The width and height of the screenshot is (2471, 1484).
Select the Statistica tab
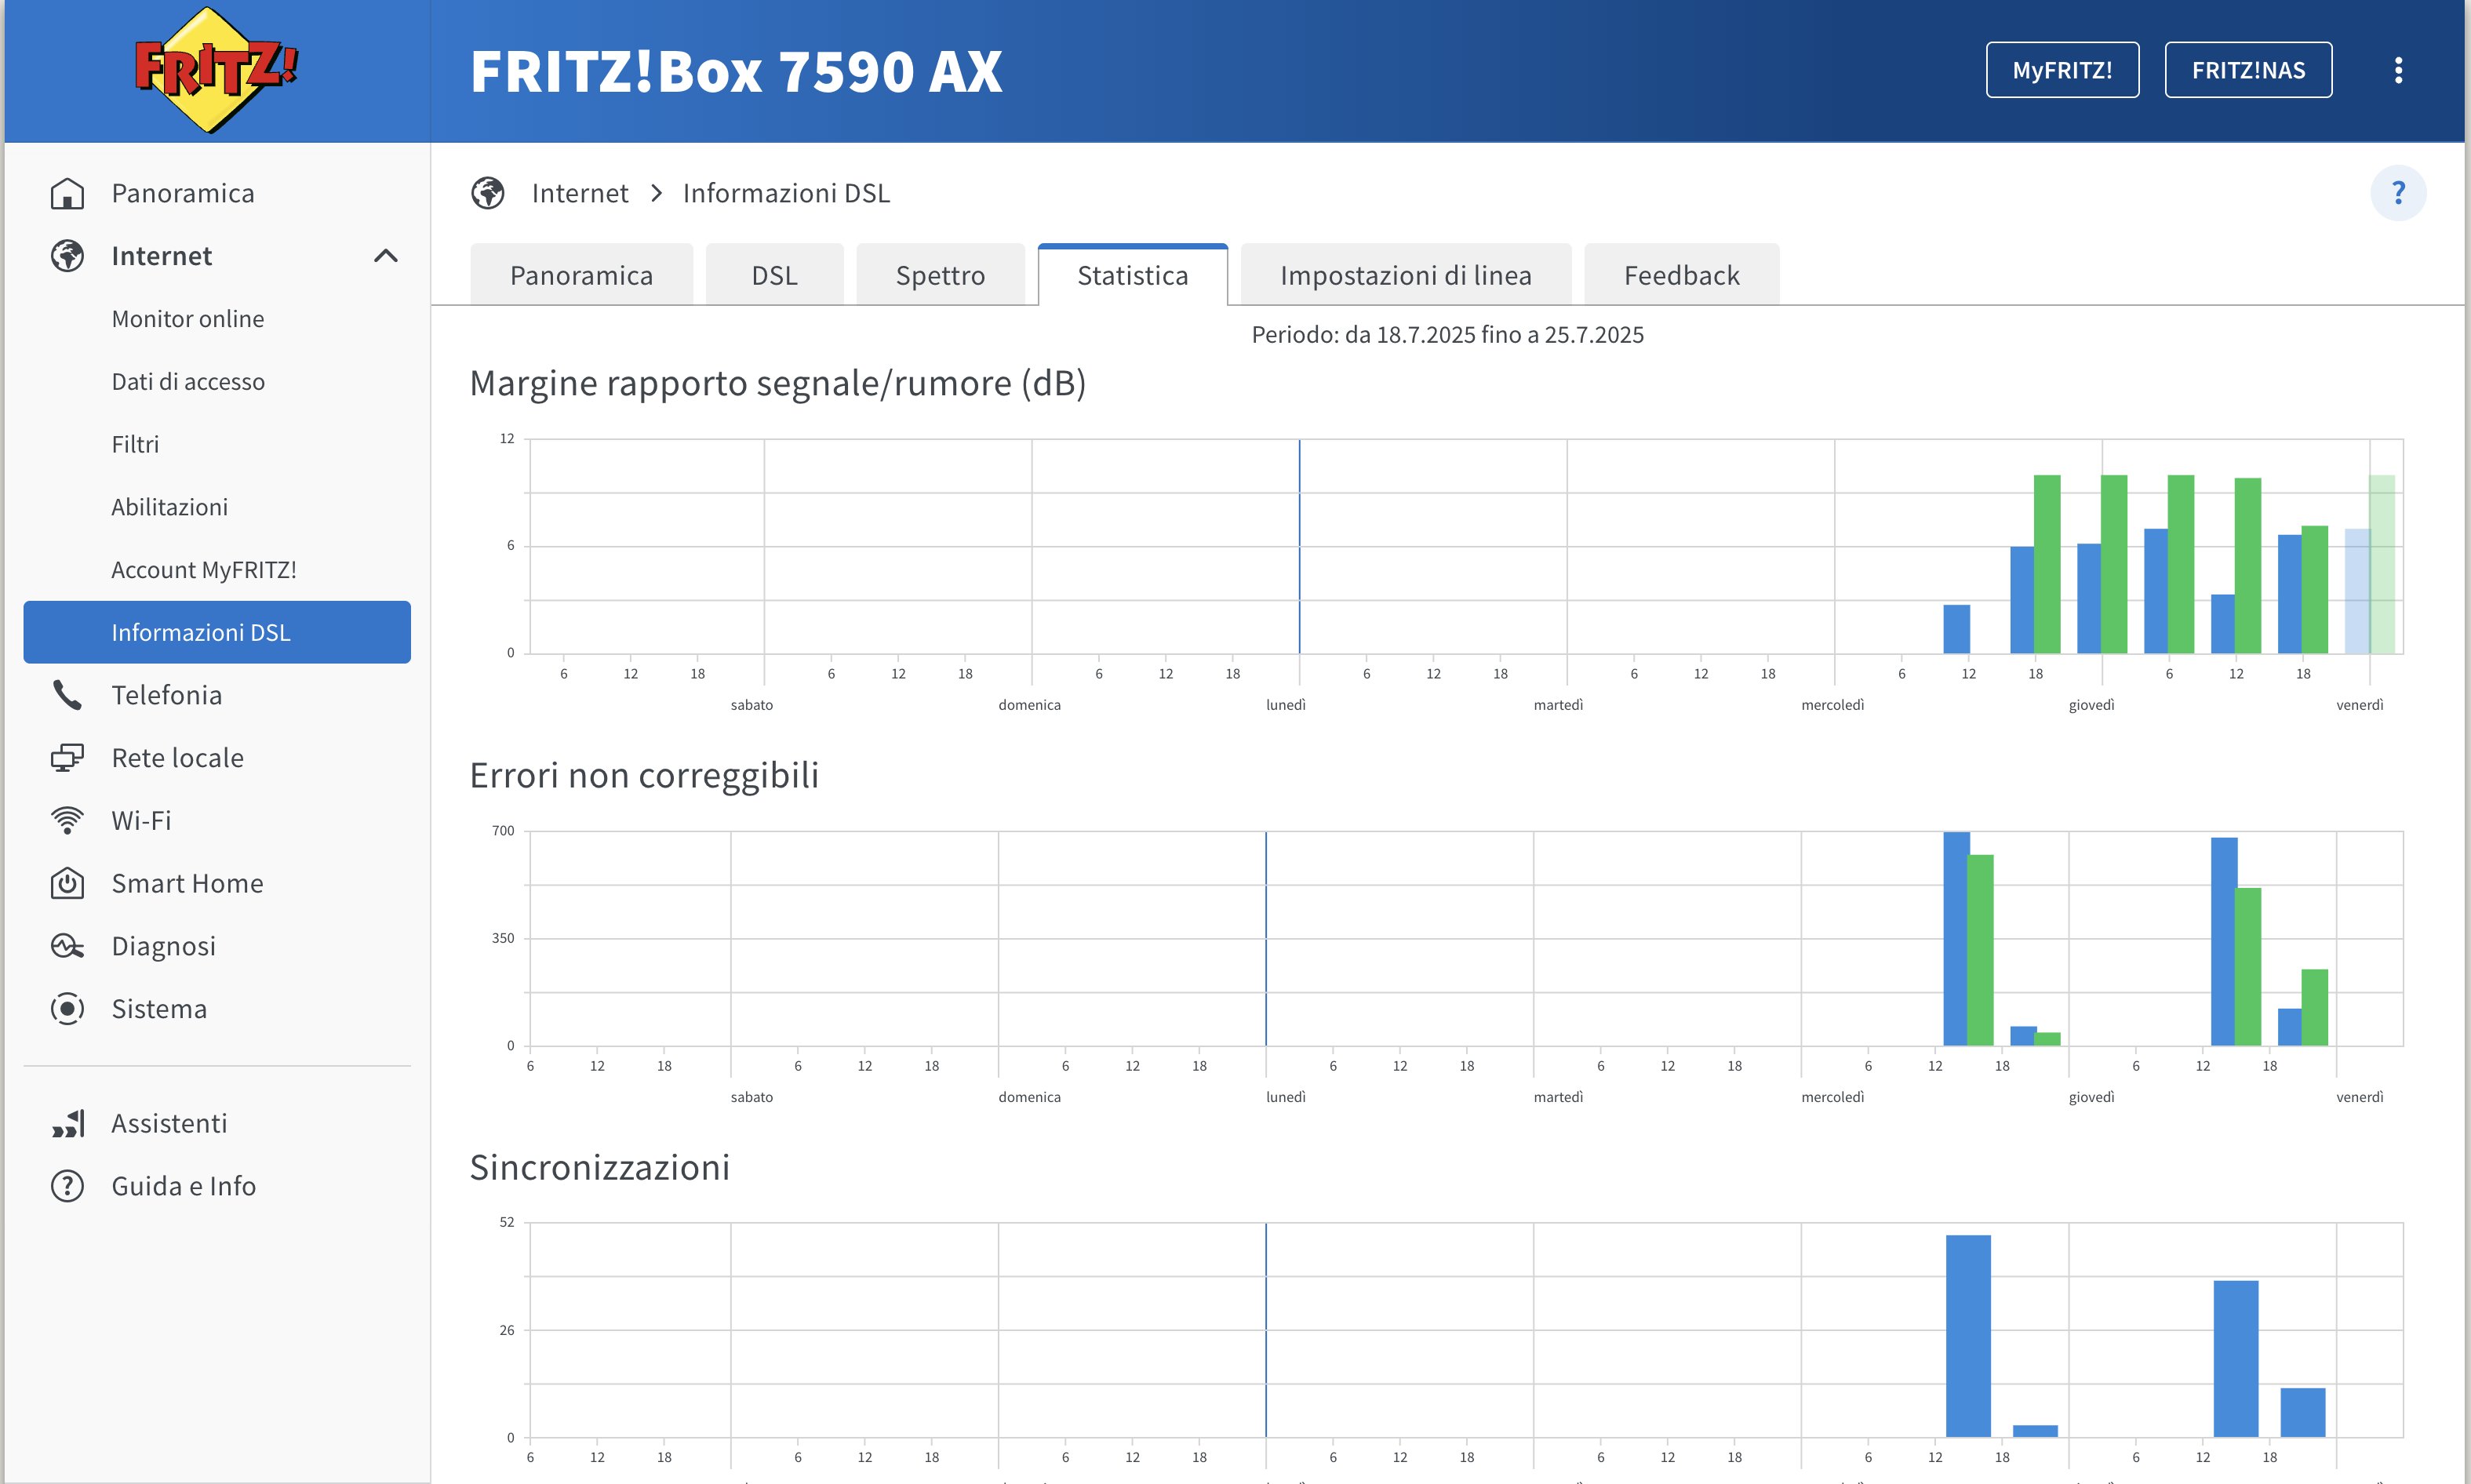pos(1133,275)
